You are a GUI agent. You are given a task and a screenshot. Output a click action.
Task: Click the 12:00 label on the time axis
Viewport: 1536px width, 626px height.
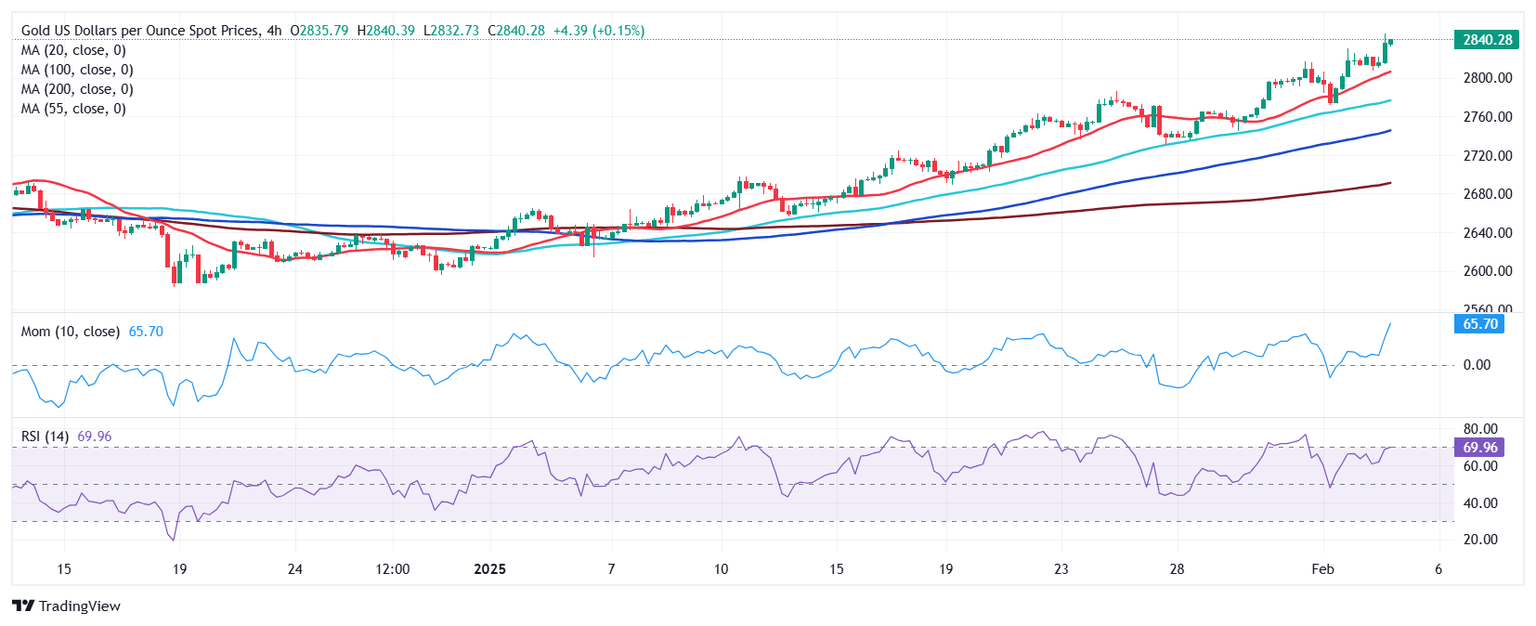[392, 569]
